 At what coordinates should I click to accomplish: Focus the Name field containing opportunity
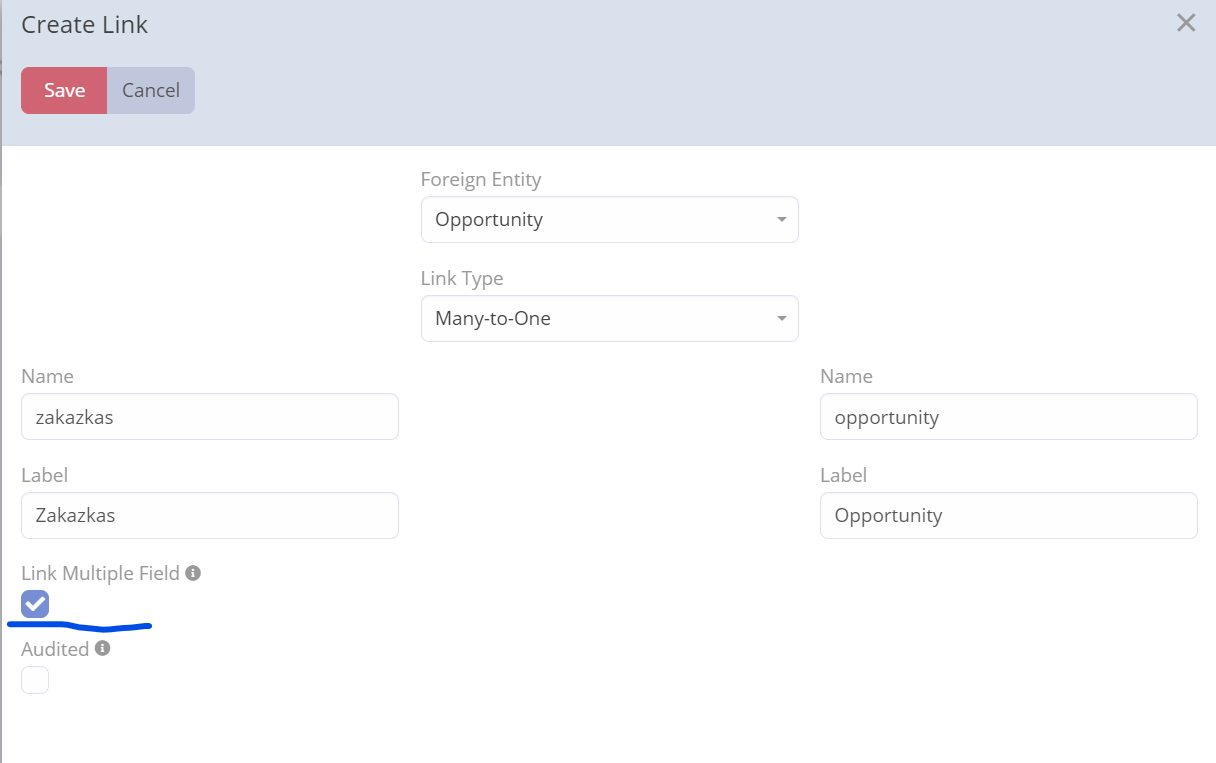coord(1008,417)
